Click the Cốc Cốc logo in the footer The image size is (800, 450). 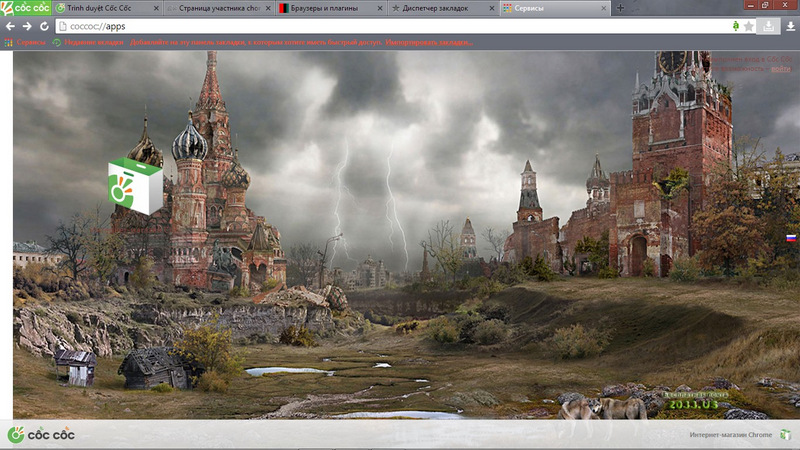[x=41, y=435]
